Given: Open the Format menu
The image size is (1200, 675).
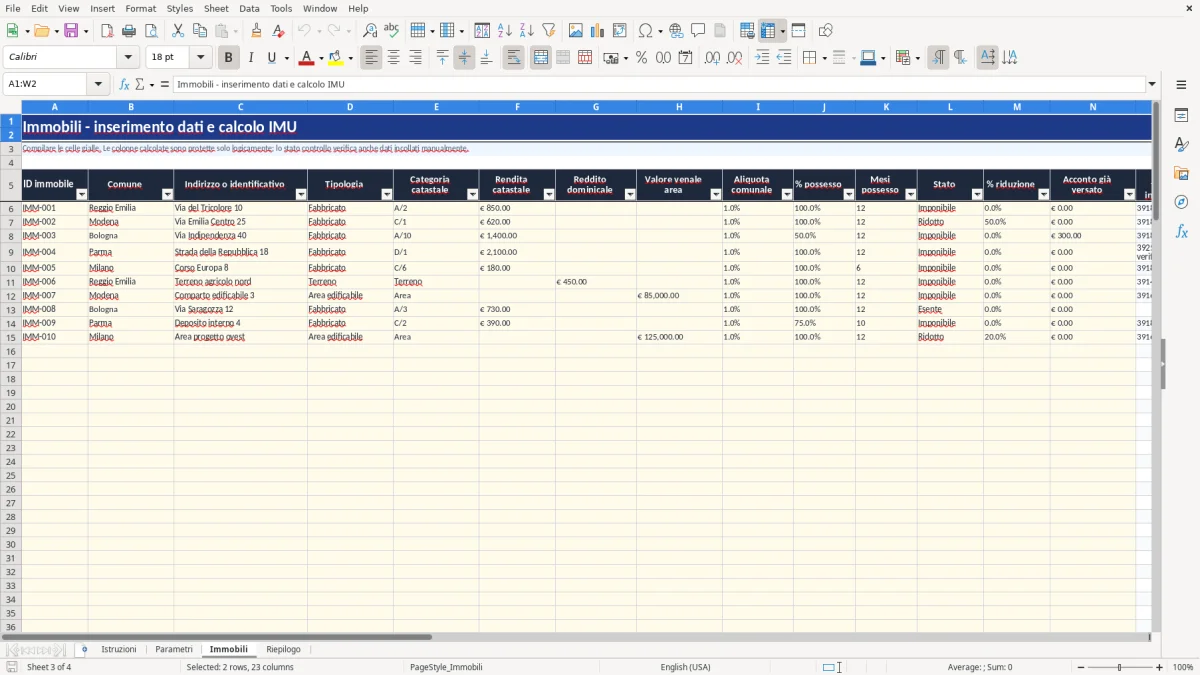Looking at the screenshot, I should [x=140, y=8].
